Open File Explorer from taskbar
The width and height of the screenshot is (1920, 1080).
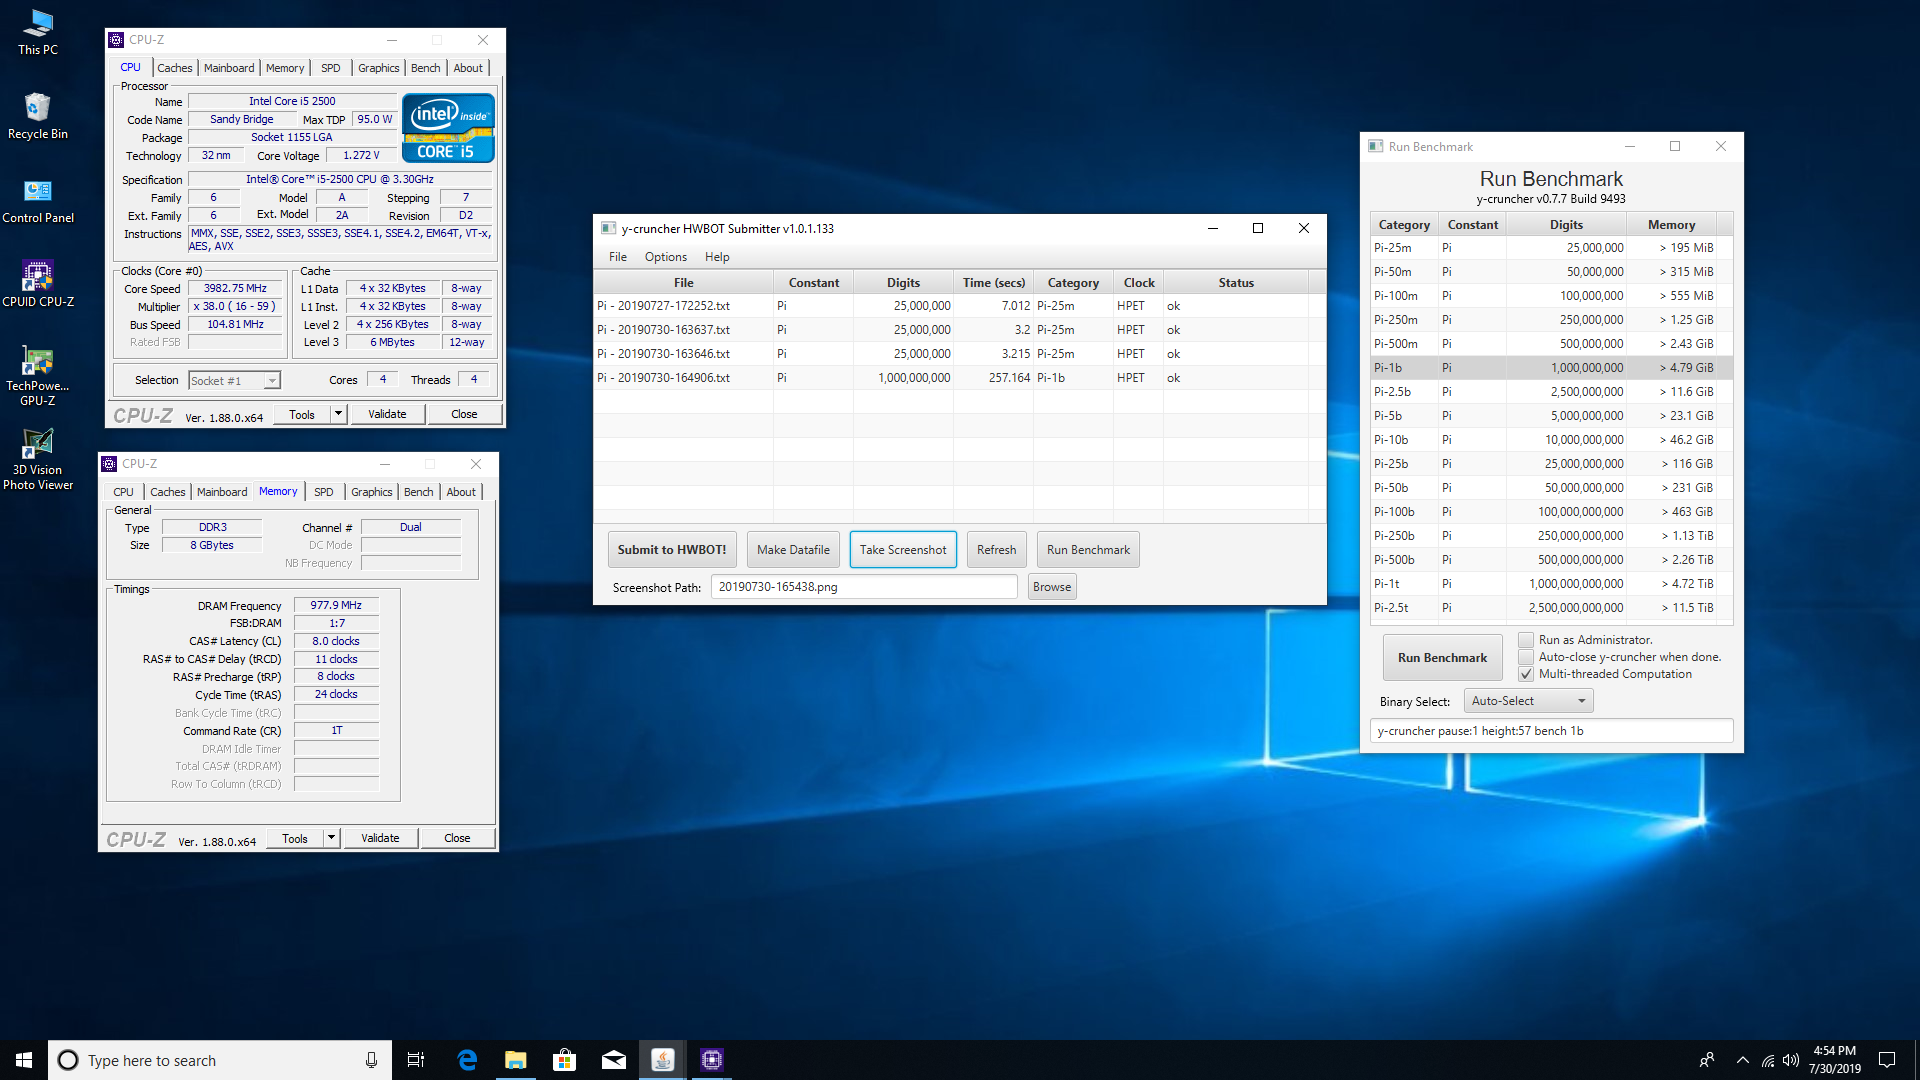(515, 1060)
